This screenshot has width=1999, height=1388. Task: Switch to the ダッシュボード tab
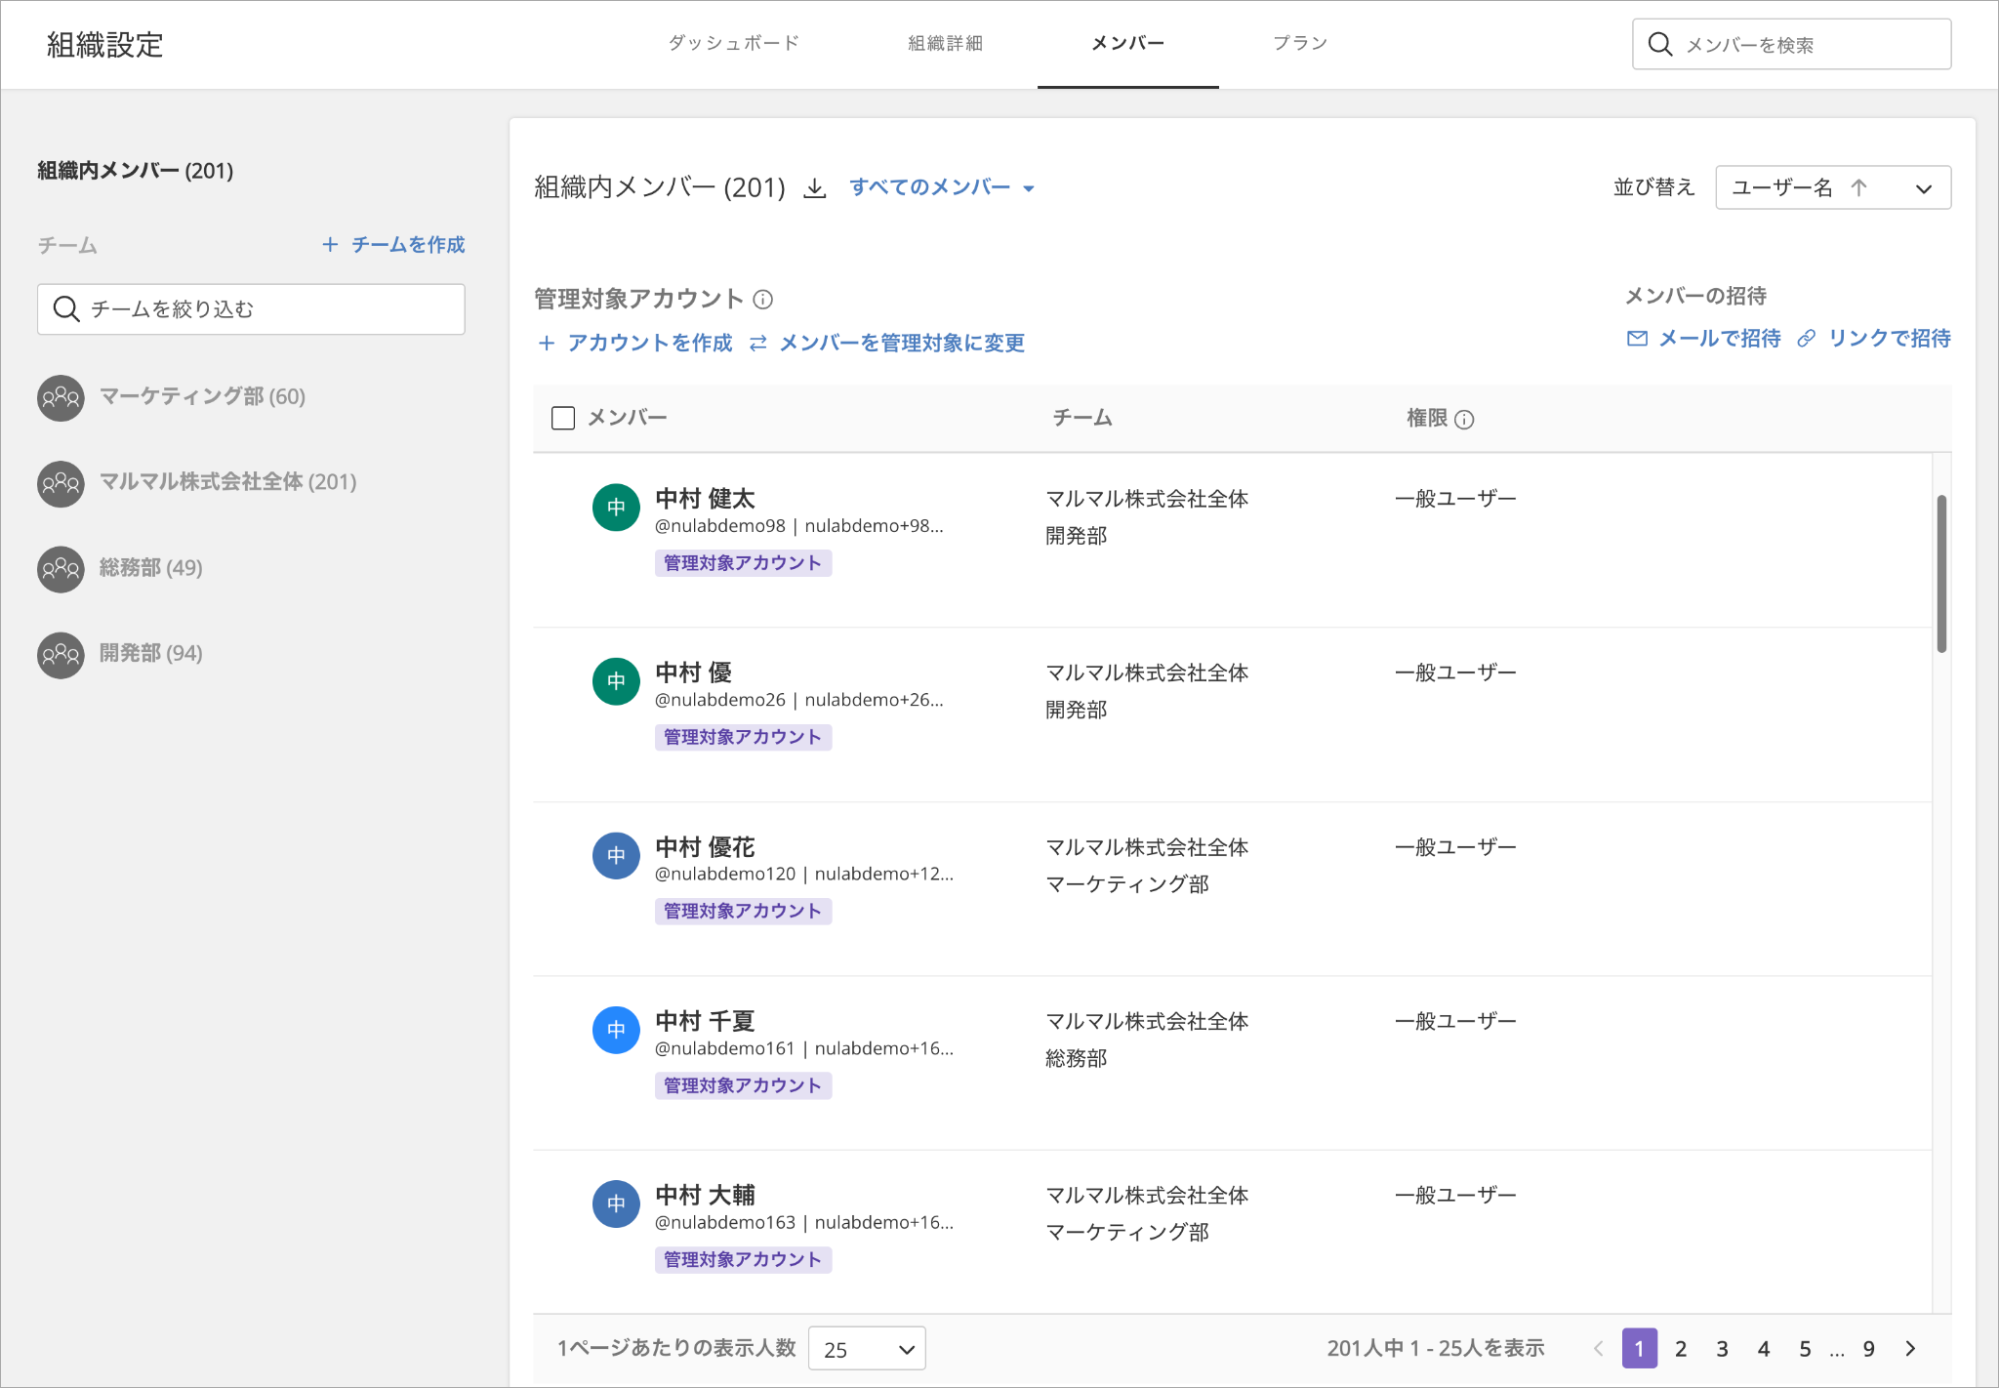(x=734, y=43)
